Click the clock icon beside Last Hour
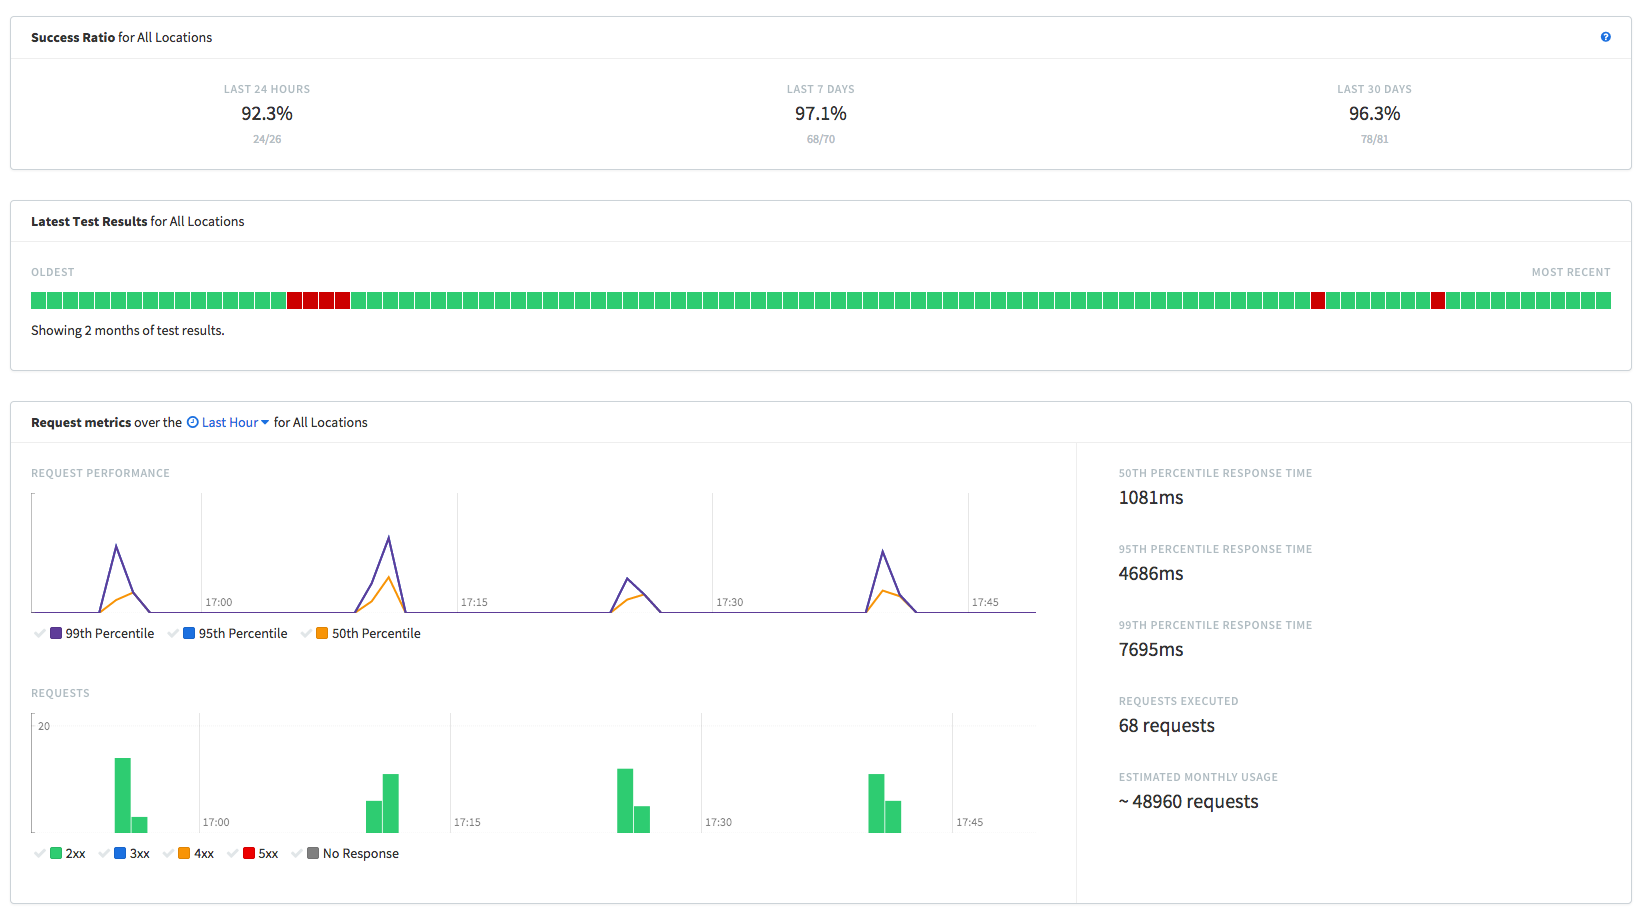 click(193, 422)
